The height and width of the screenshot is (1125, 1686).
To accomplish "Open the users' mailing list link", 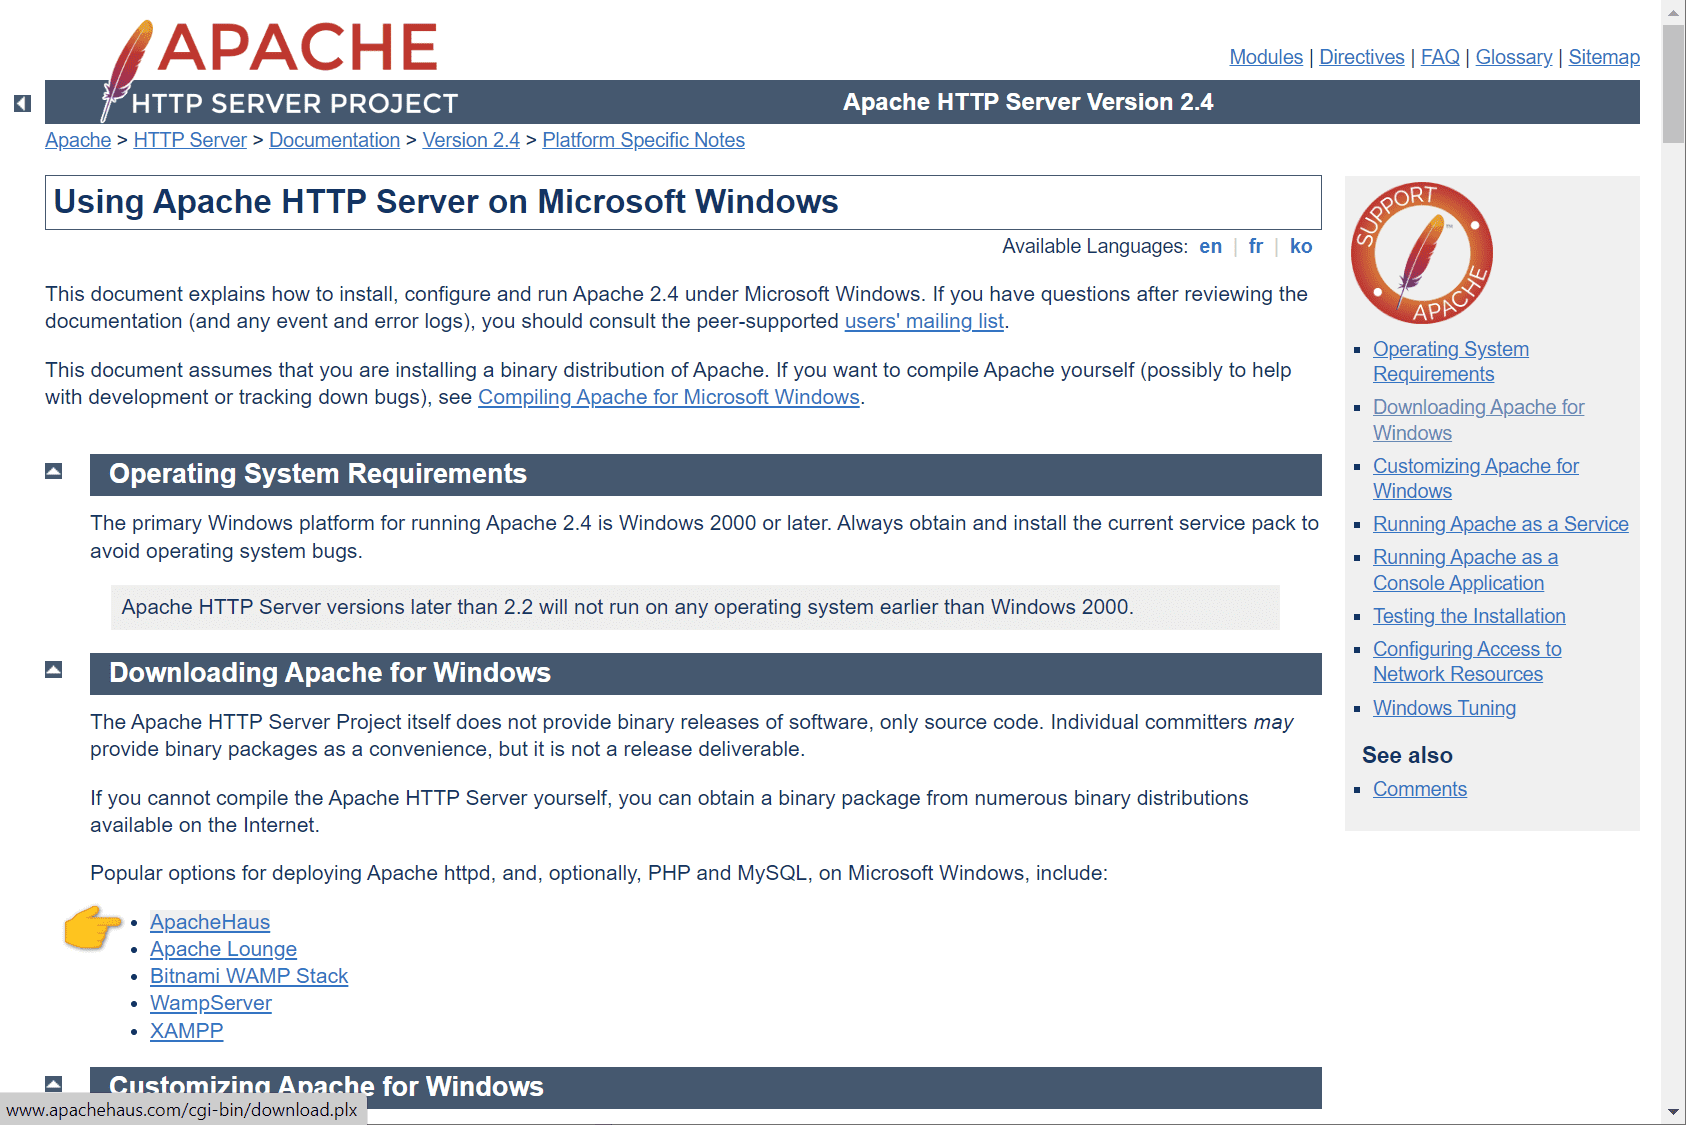I will pyautogui.click(x=924, y=321).
